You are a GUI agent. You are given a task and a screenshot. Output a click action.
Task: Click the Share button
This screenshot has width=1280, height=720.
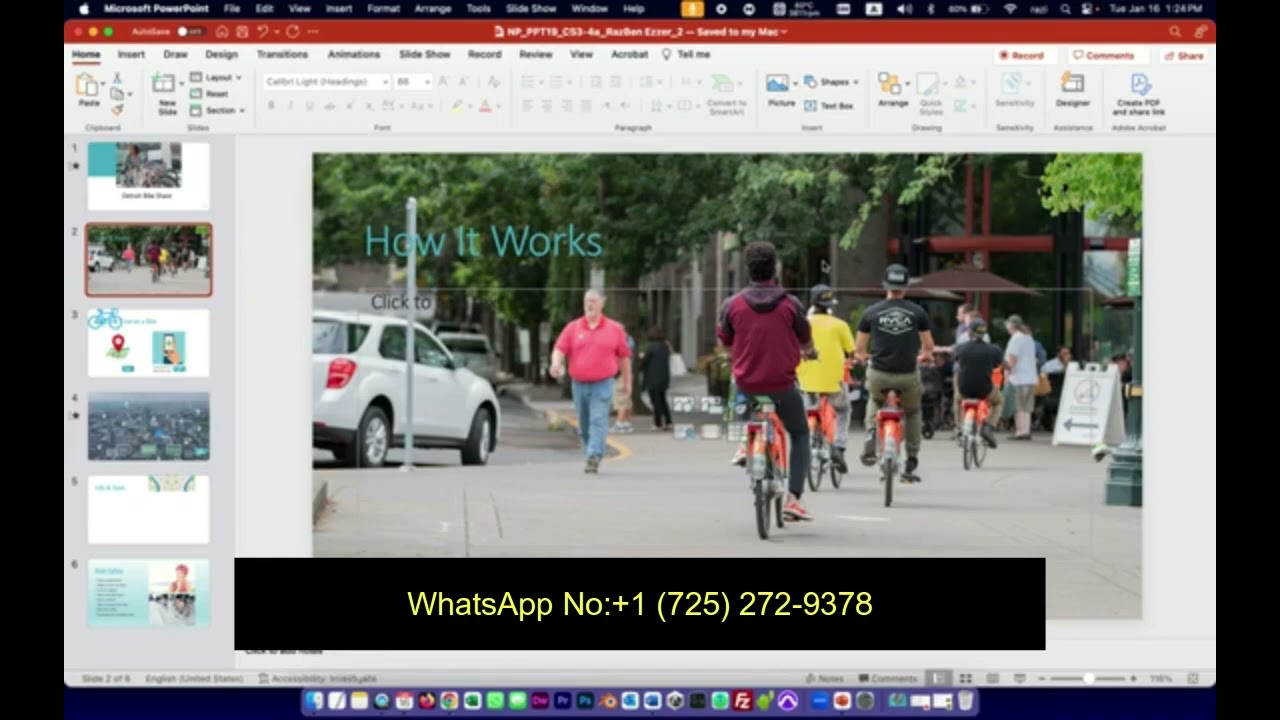click(x=1184, y=56)
